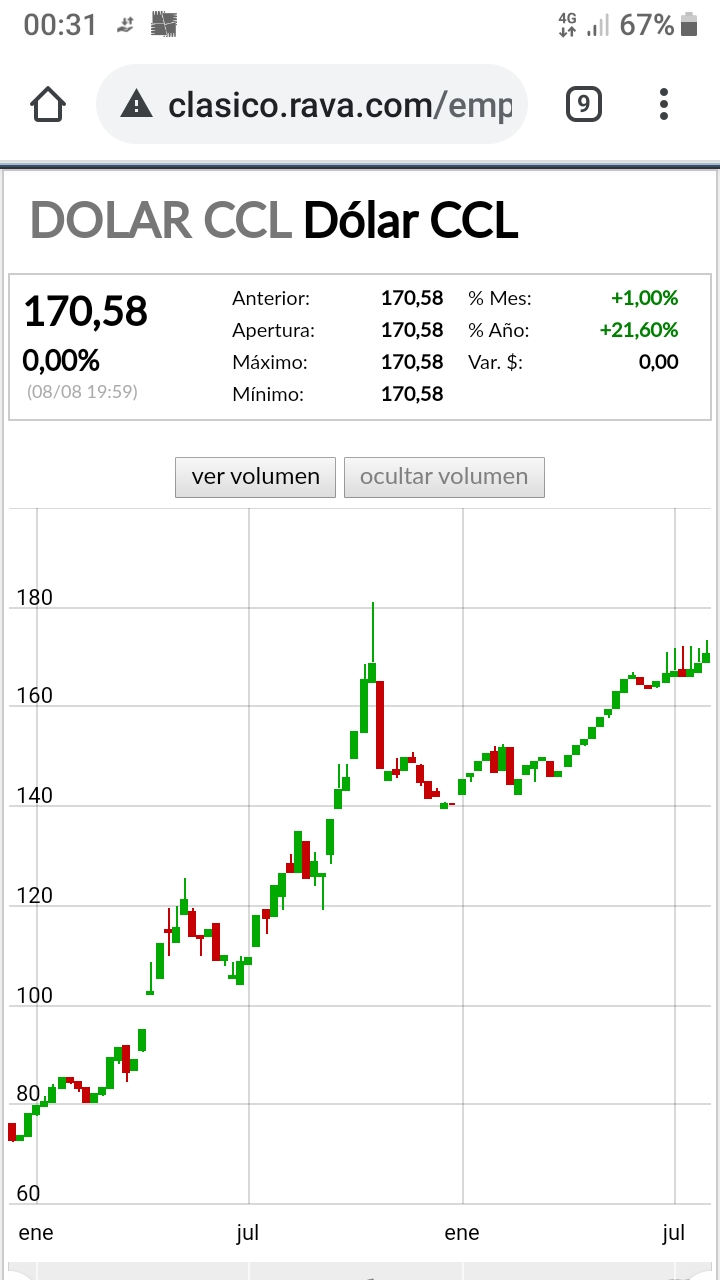Tap the % Mes value +1,00%
The width and height of the screenshot is (720, 1280).
[x=644, y=298]
